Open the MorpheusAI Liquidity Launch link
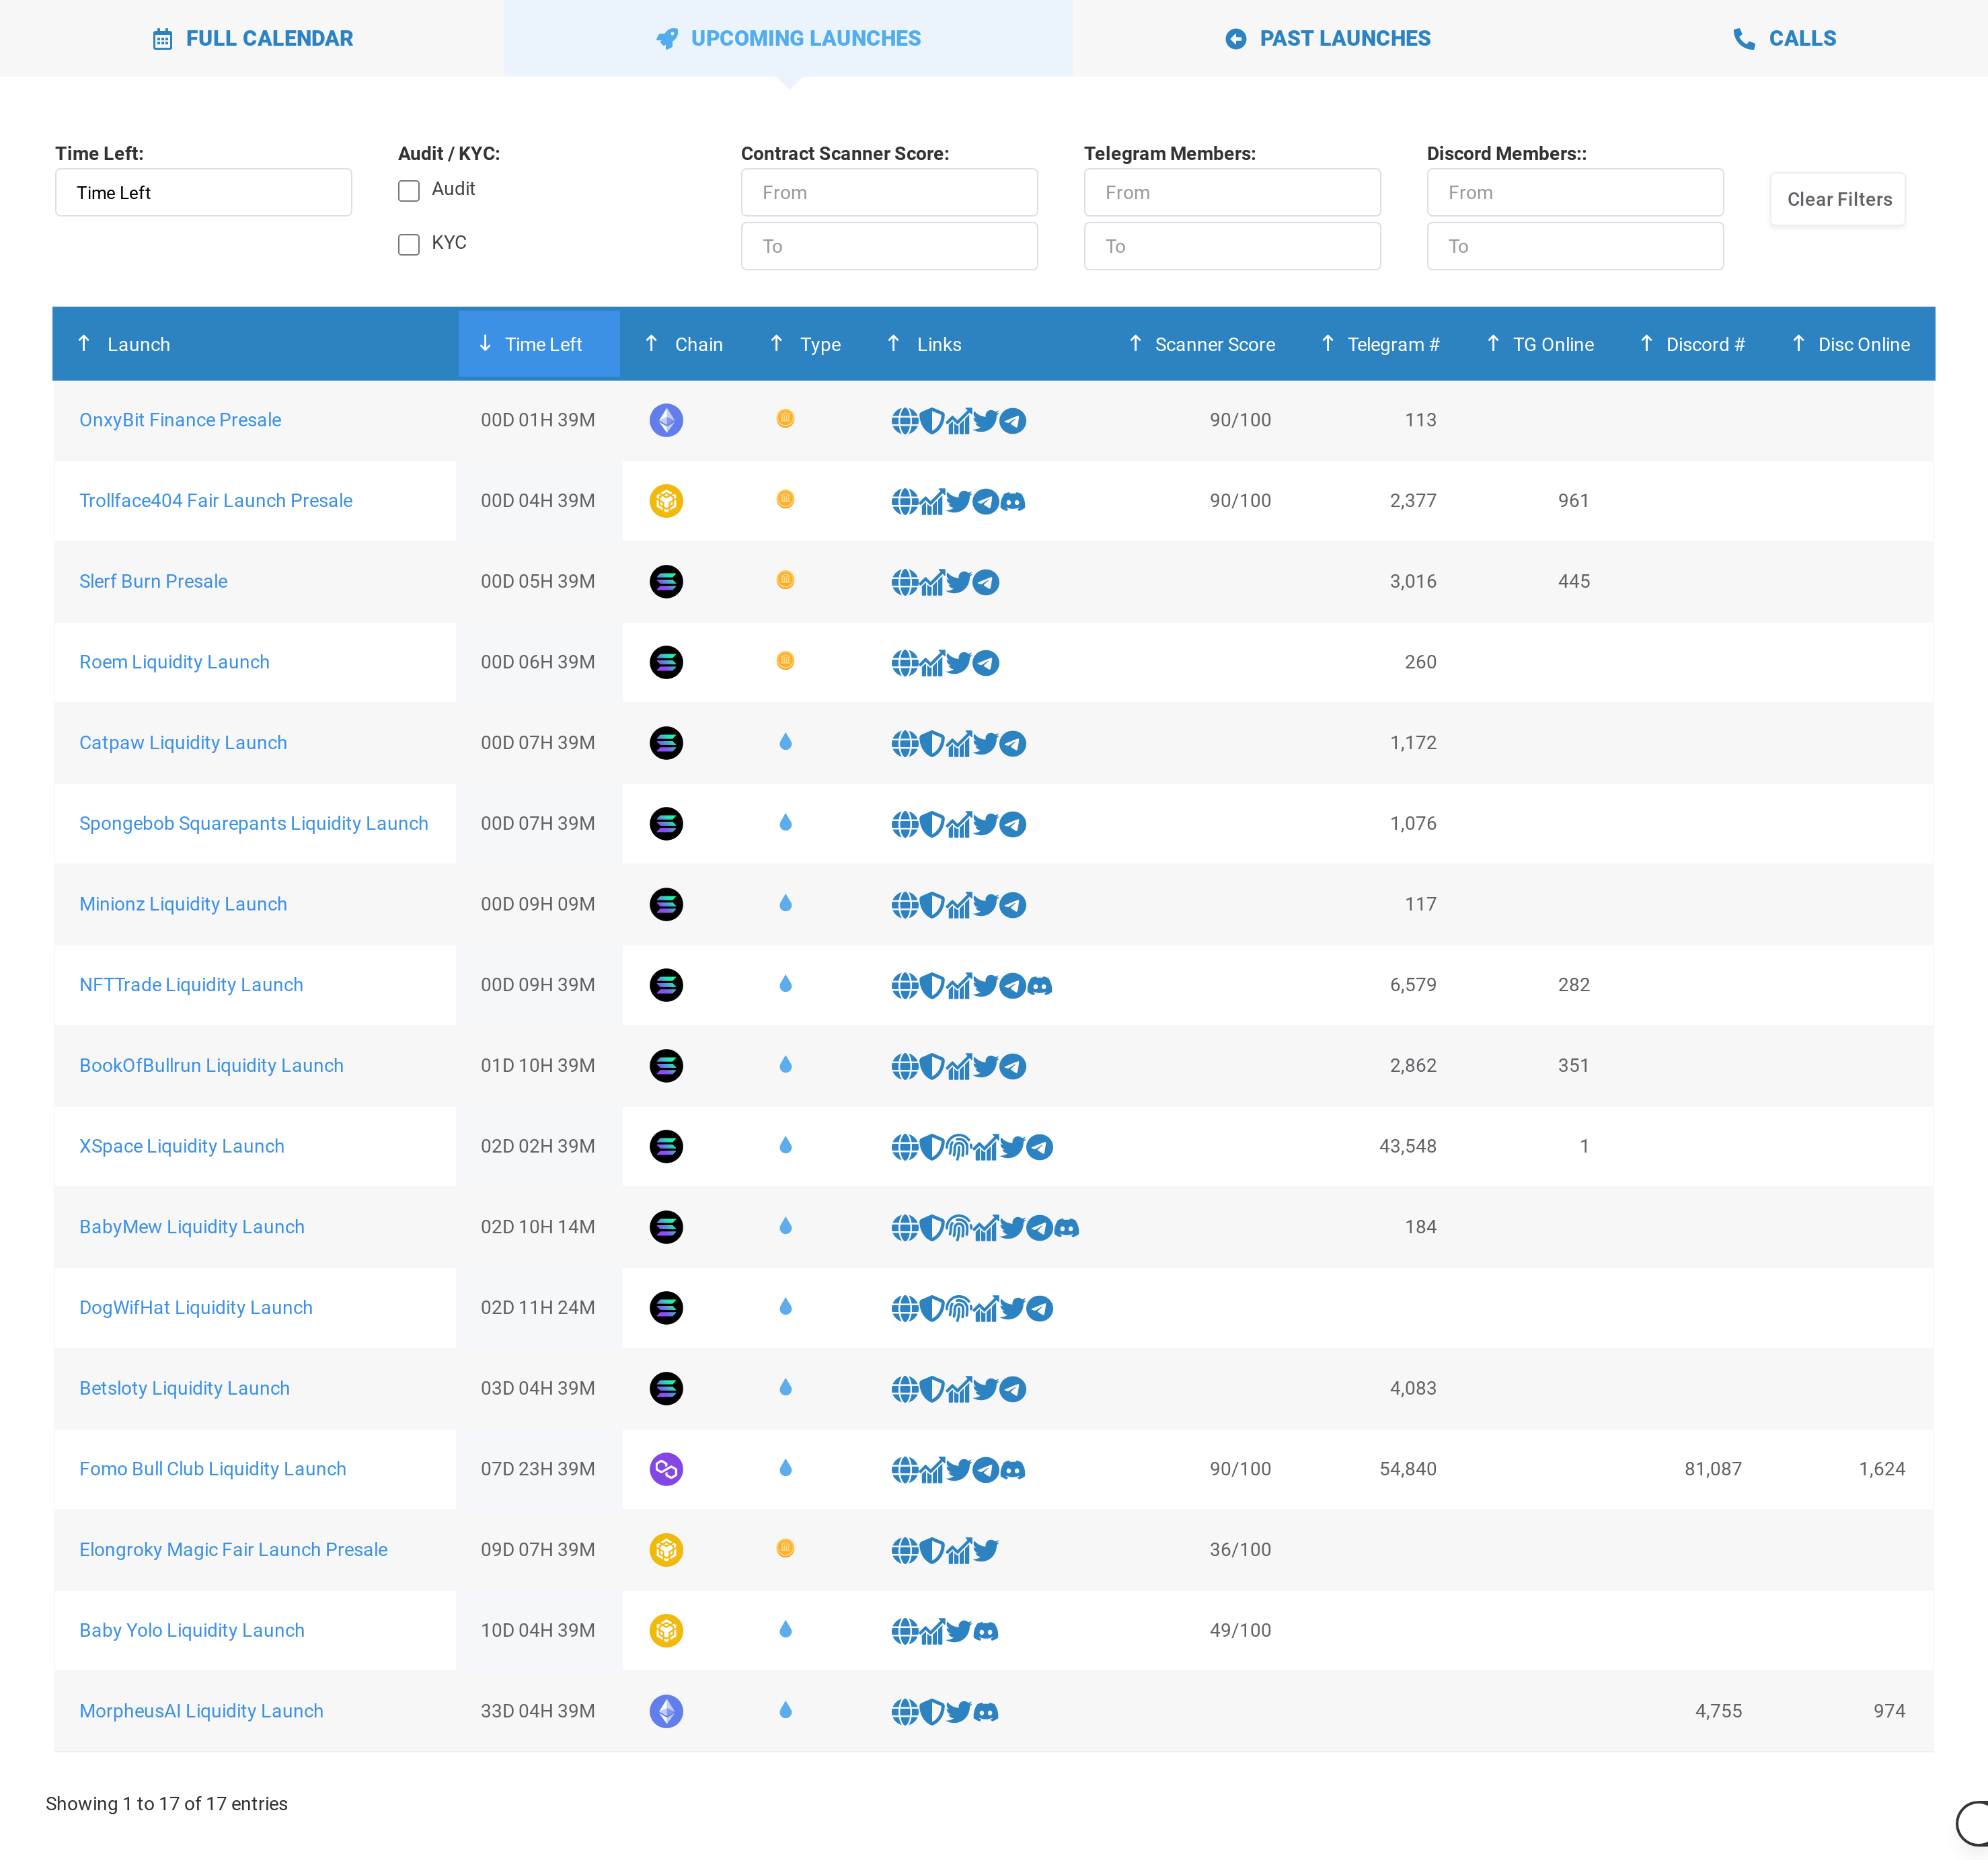The height and width of the screenshot is (1860, 1988). click(x=201, y=1711)
